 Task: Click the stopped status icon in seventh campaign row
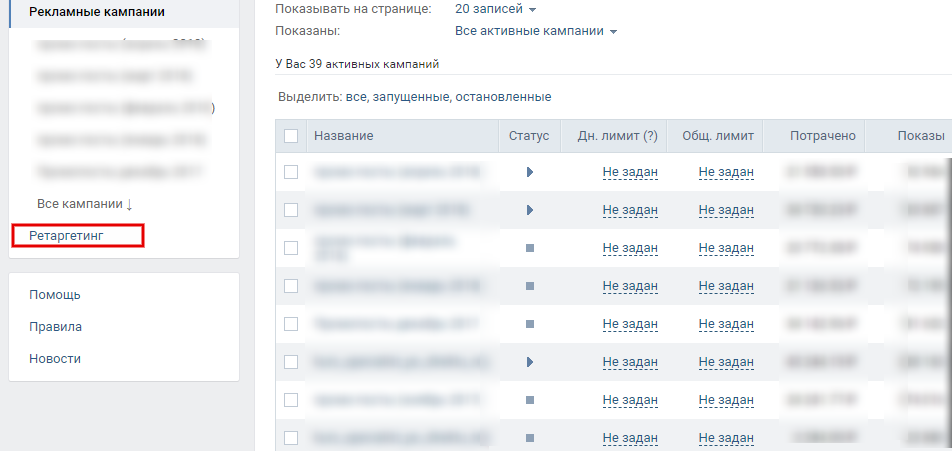pos(529,400)
